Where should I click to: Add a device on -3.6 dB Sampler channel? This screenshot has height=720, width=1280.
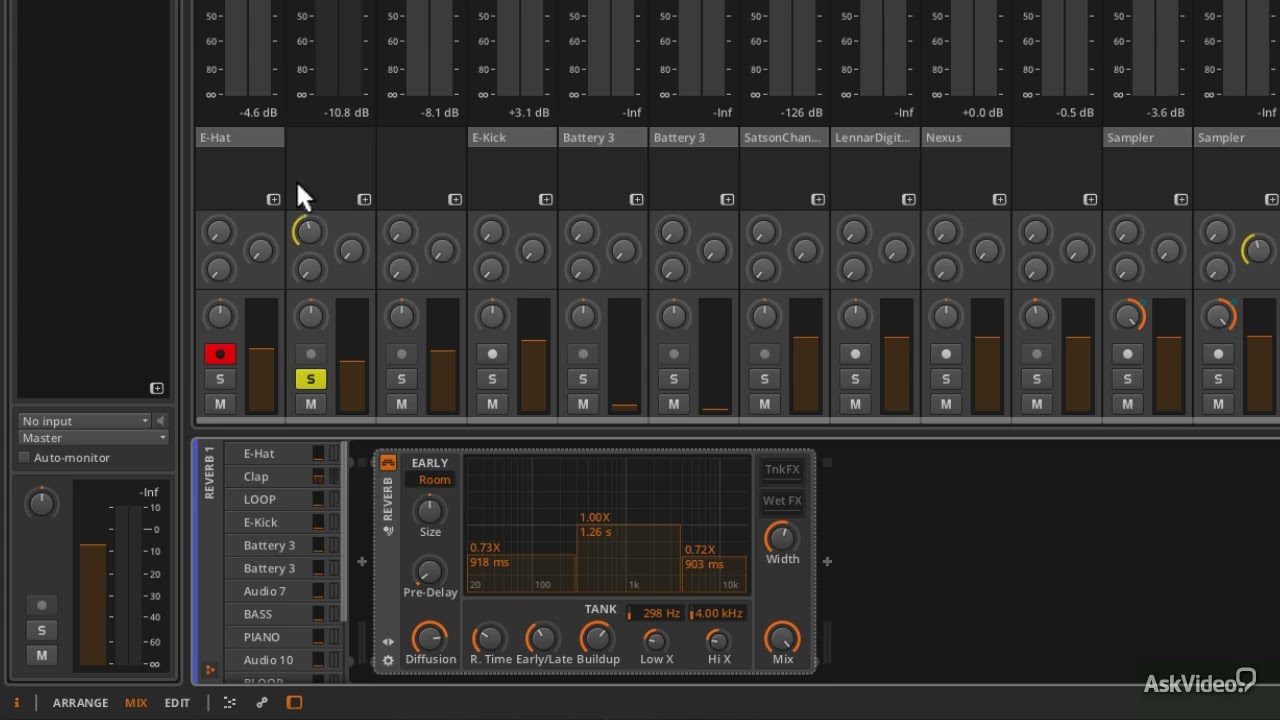click(1181, 200)
